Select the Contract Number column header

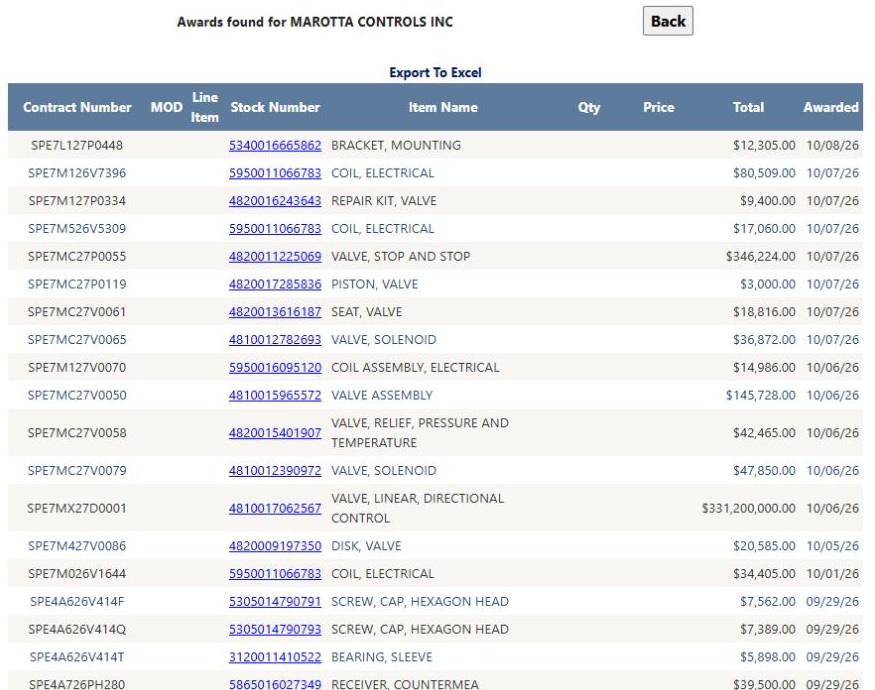tap(77, 107)
